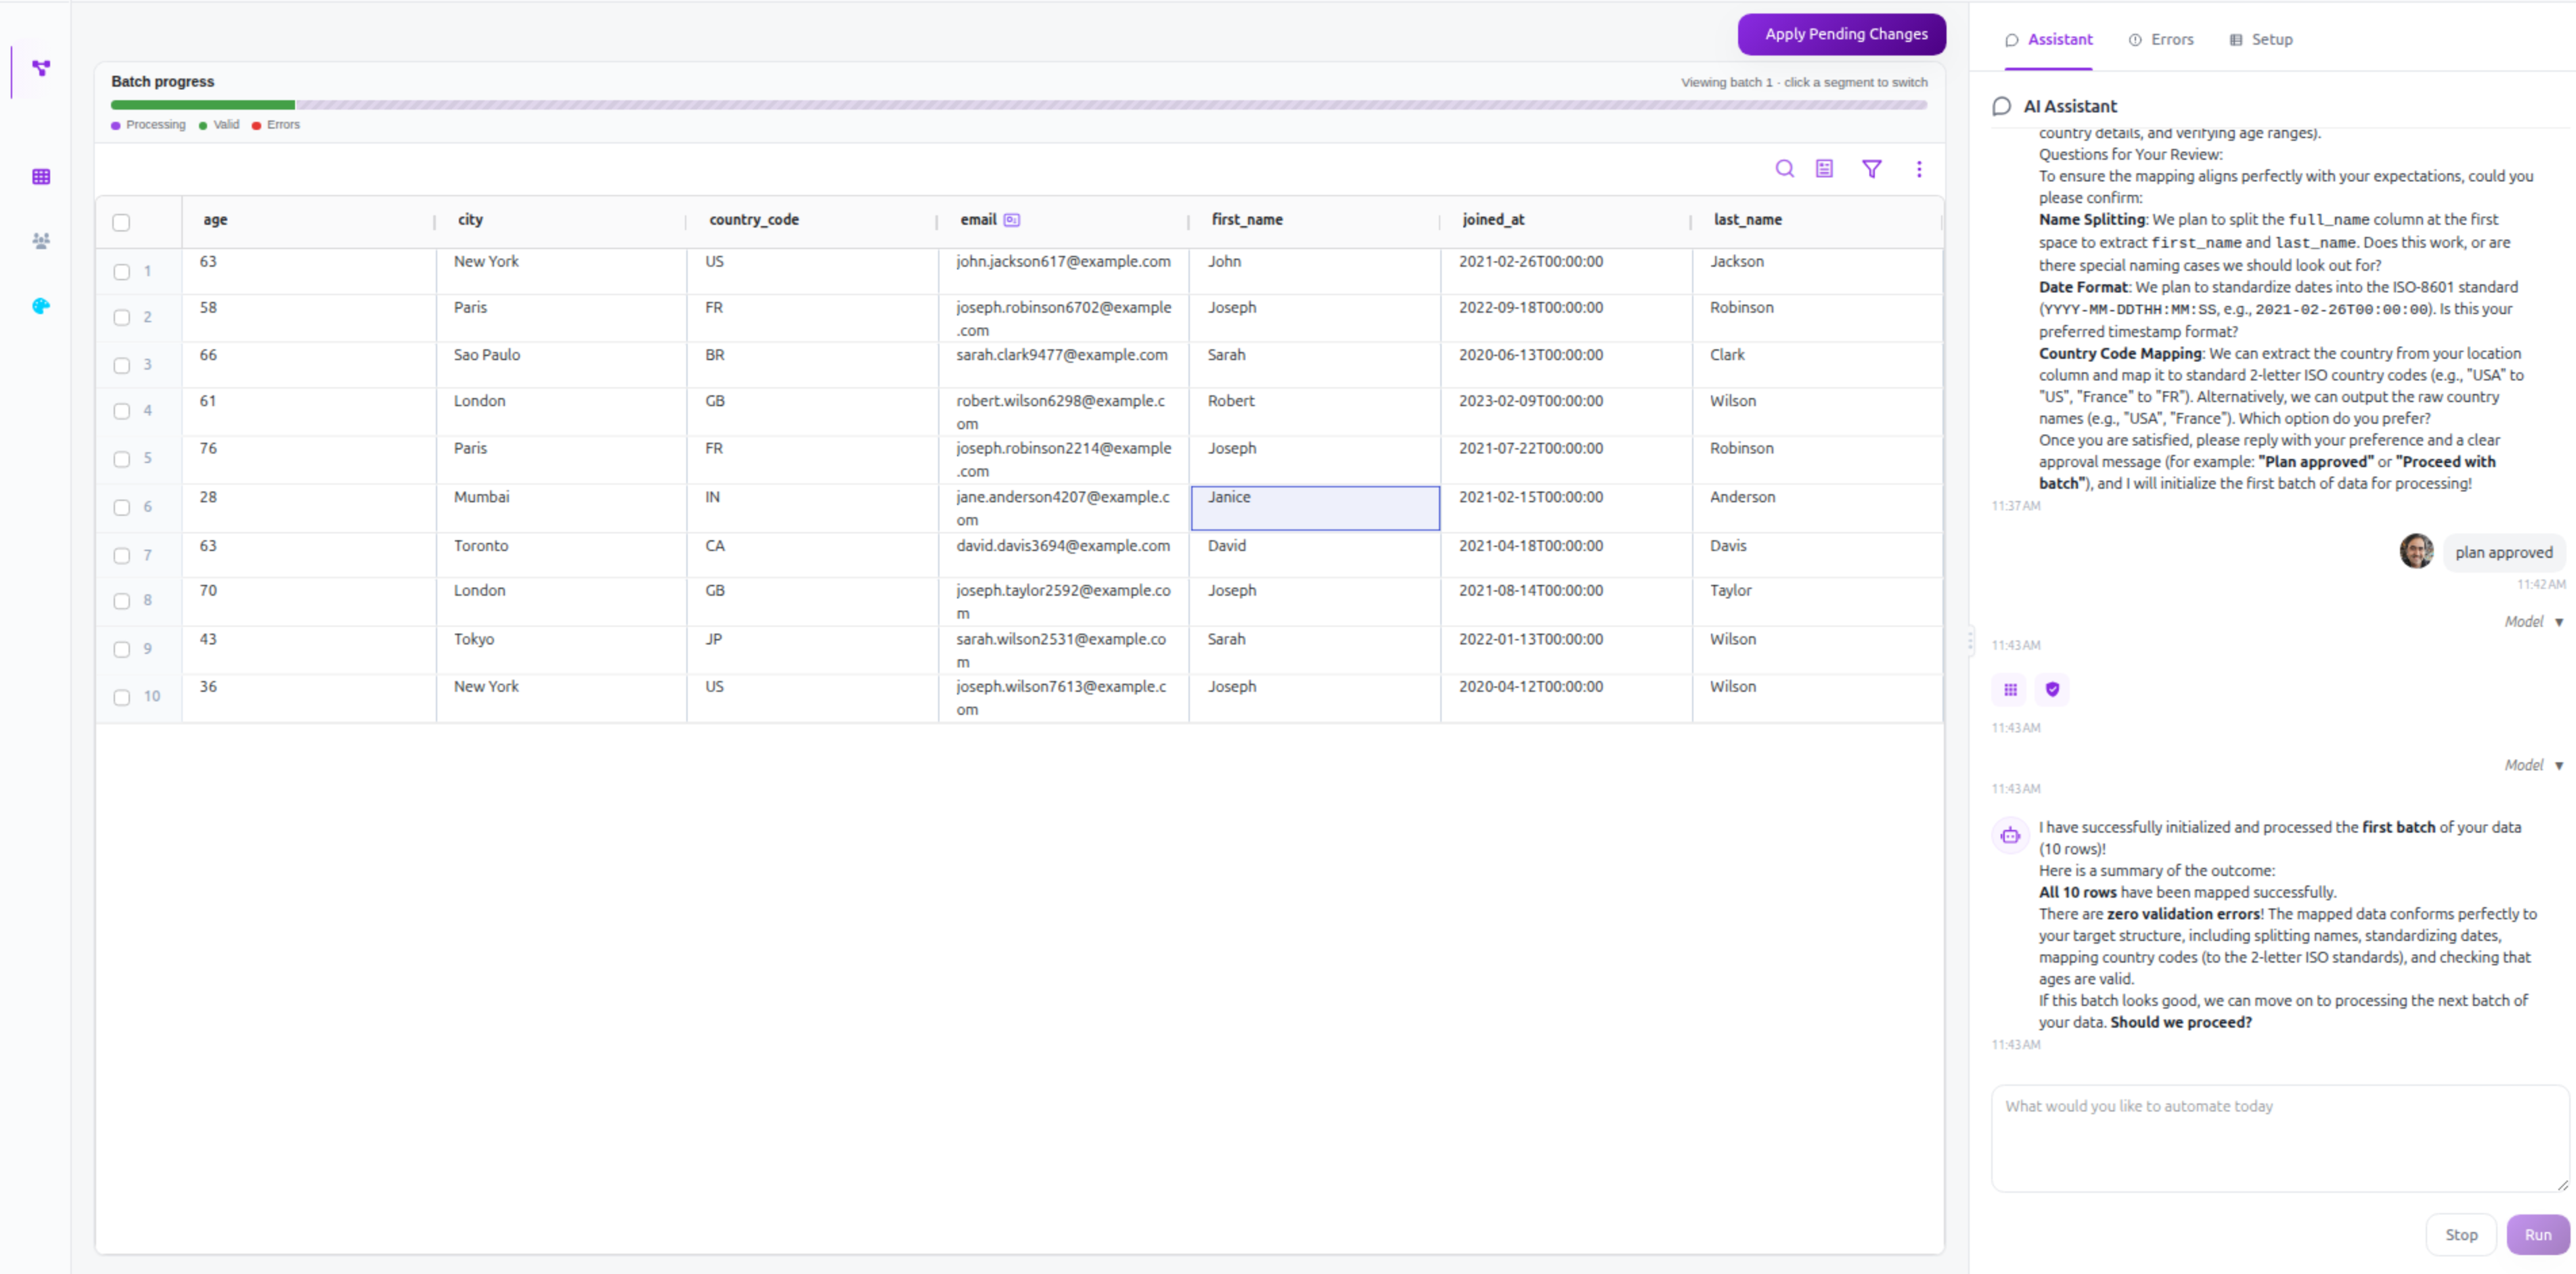This screenshot has width=2576, height=1274.
Task: Switch to the Assistant tab
Action: pos(2048,40)
